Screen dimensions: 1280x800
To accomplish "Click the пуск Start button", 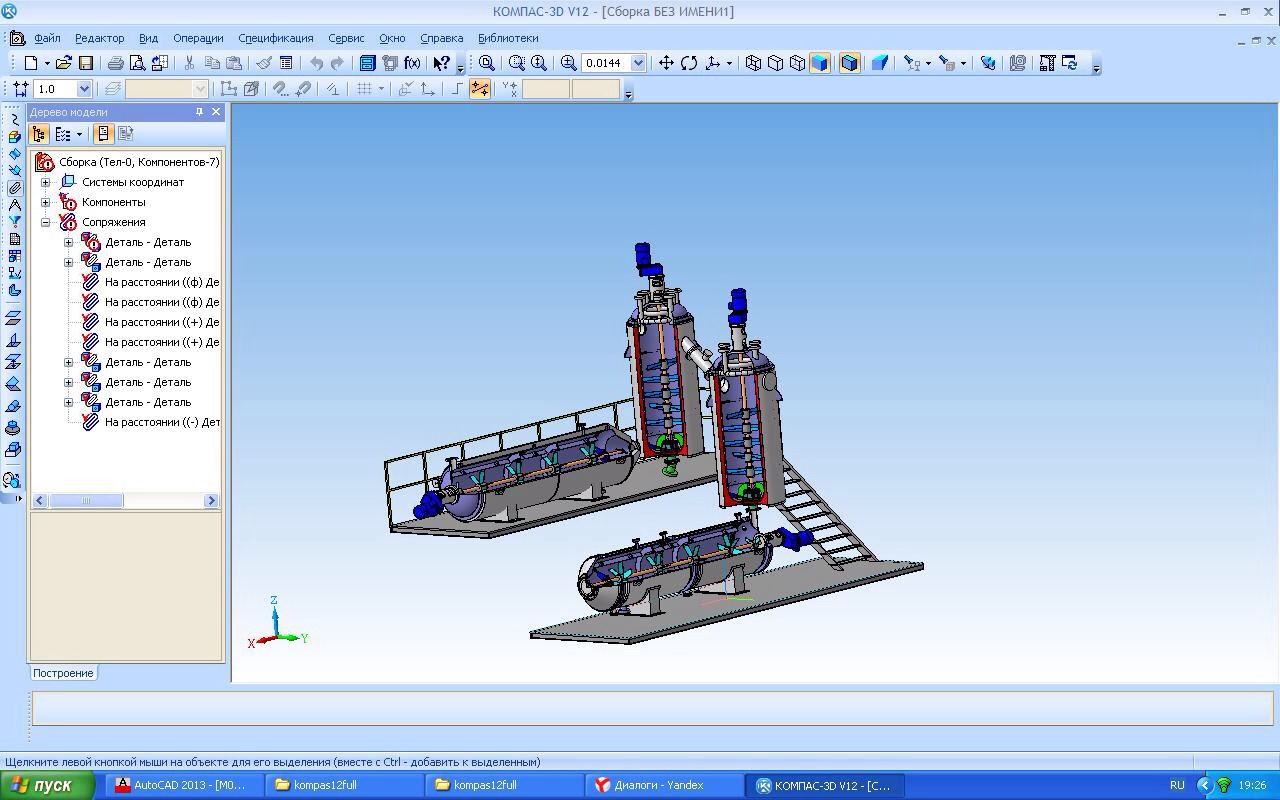I will (x=47, y=785).
